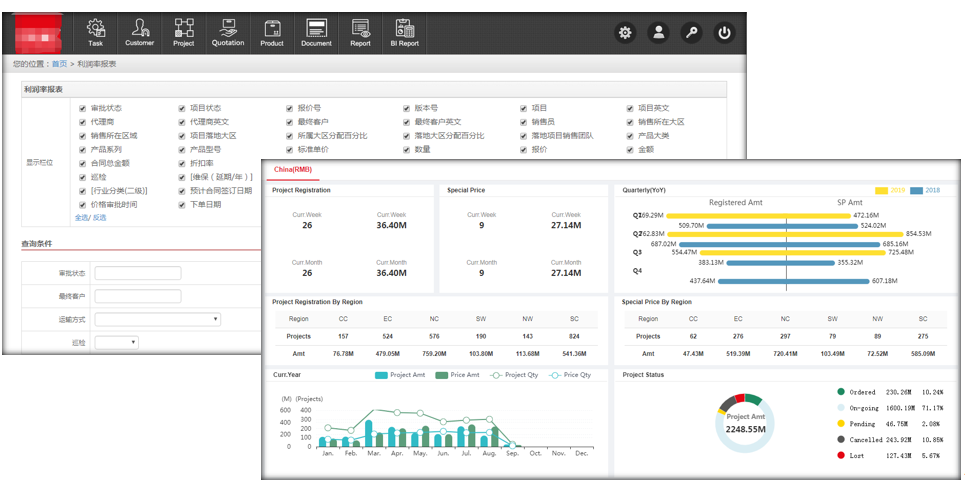Toggle the 报价号 column checkbox

[290, 108]
